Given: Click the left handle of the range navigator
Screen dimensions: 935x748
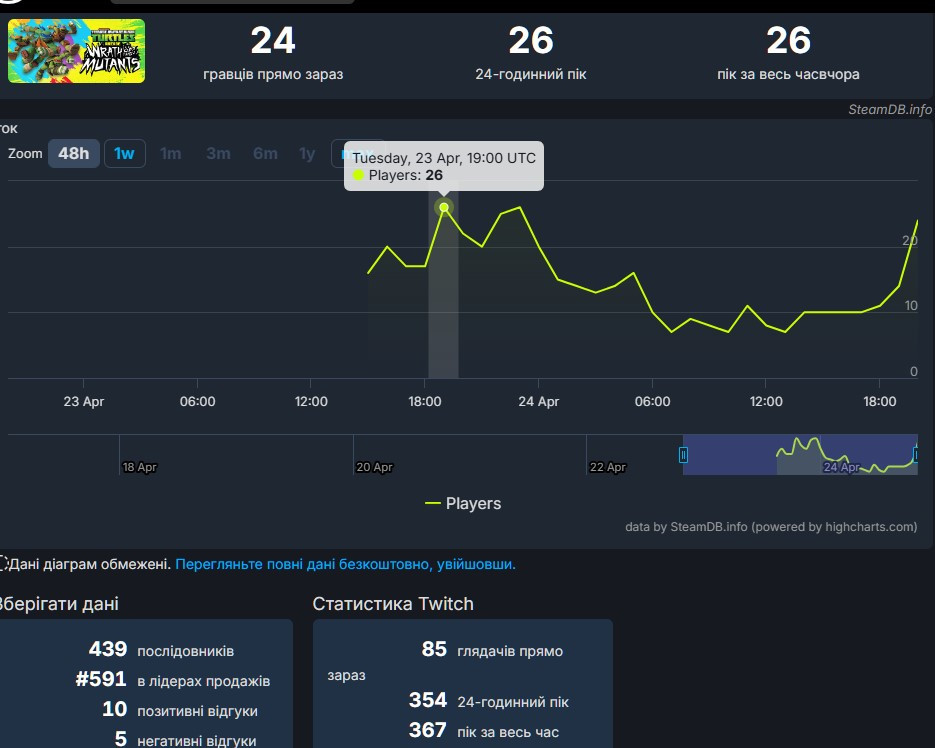Looking at the screenshot, I should (684, 455).
